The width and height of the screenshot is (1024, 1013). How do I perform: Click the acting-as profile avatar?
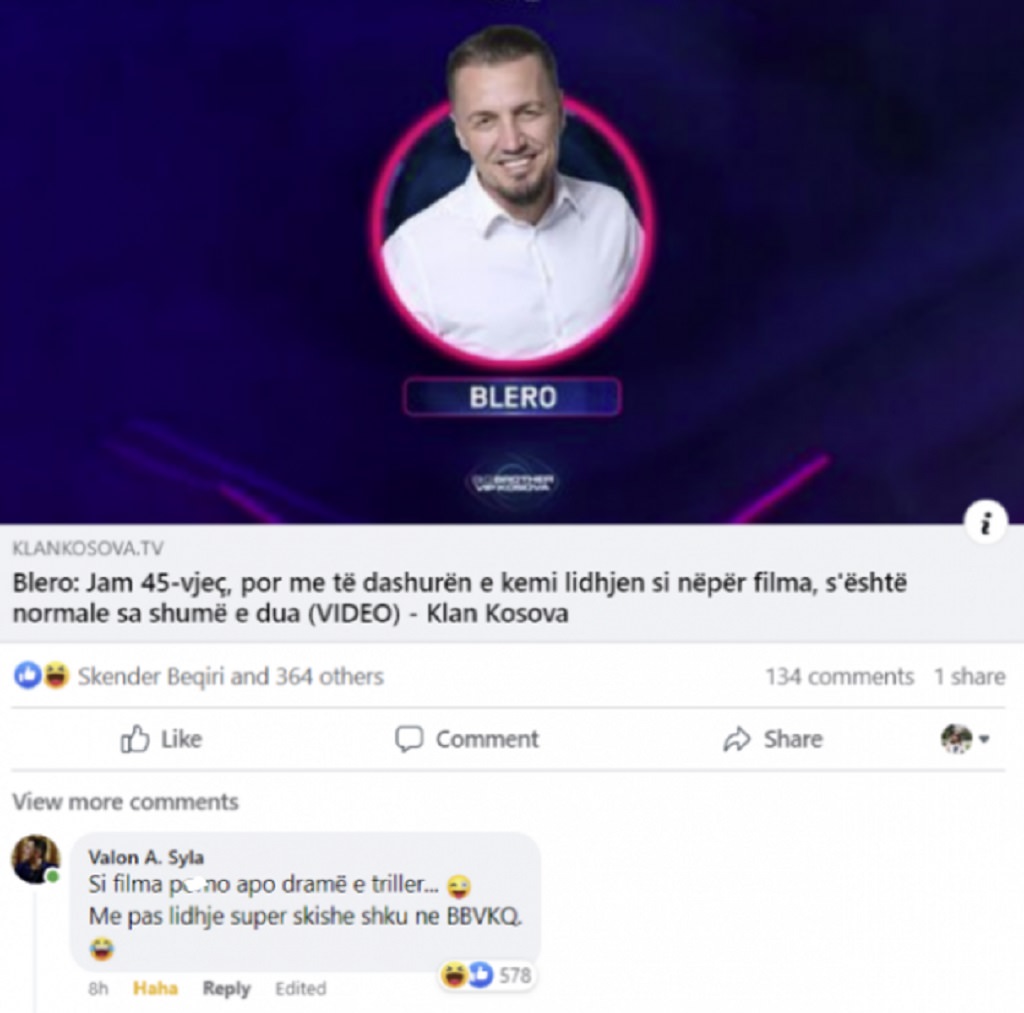956,739
